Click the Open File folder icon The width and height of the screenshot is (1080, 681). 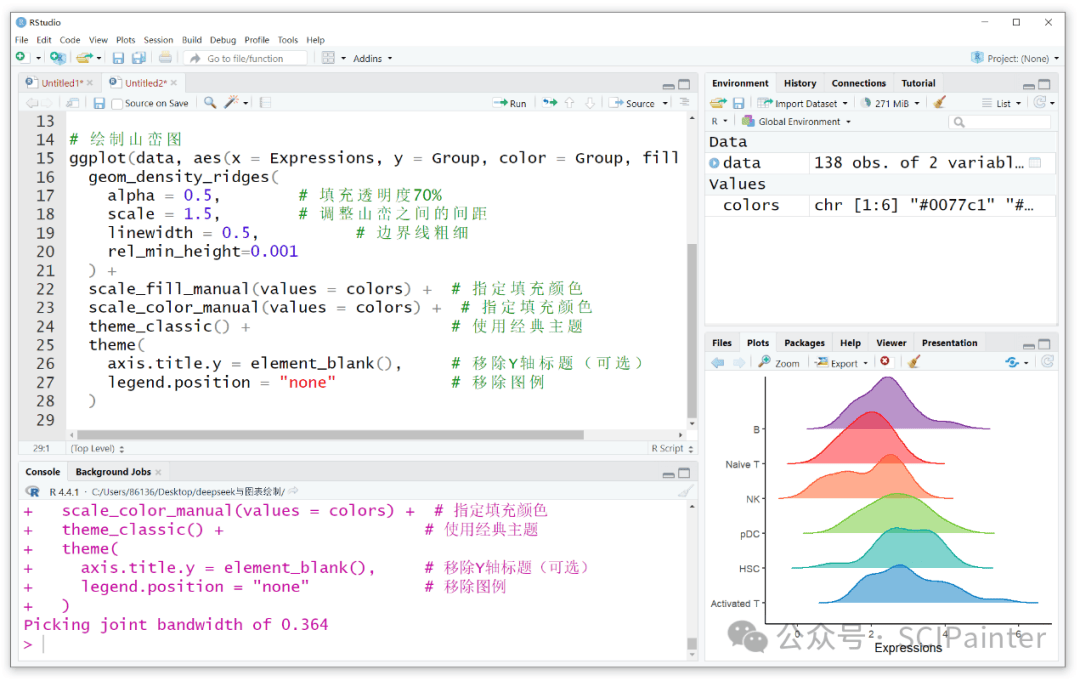coord(84,58)
